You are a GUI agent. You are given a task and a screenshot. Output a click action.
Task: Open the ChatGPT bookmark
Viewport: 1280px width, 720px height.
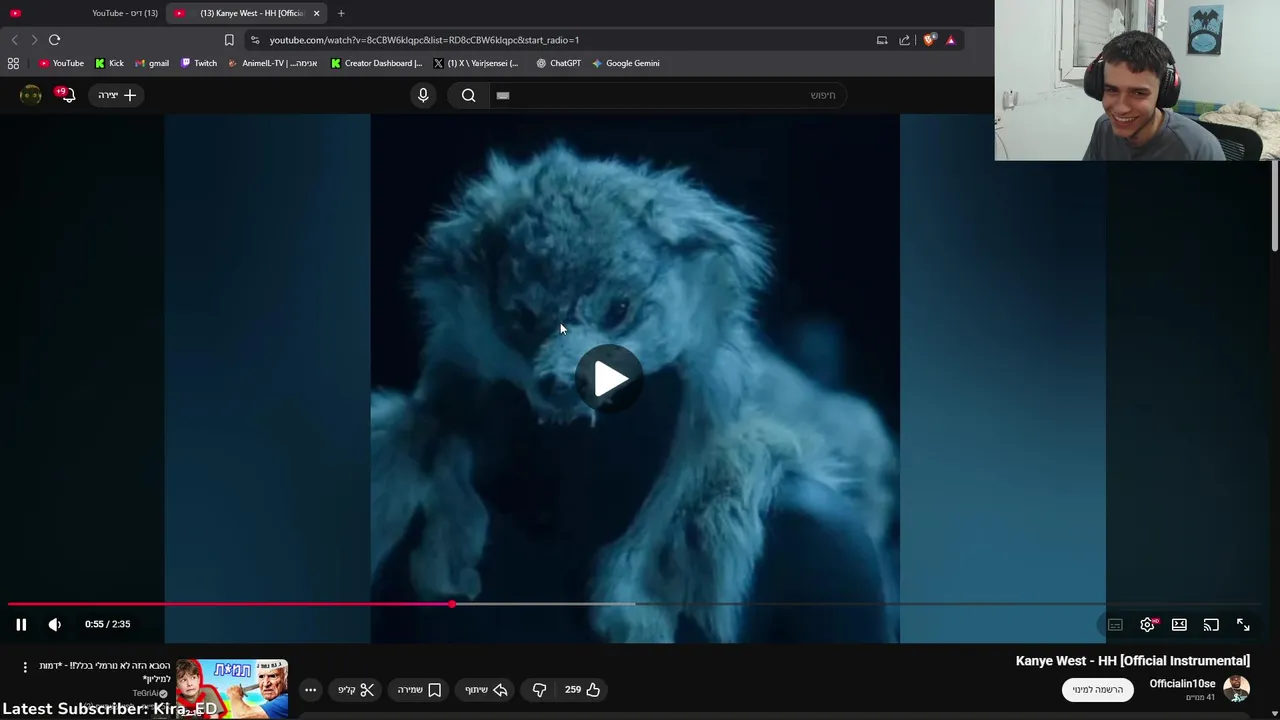(558, 63)
